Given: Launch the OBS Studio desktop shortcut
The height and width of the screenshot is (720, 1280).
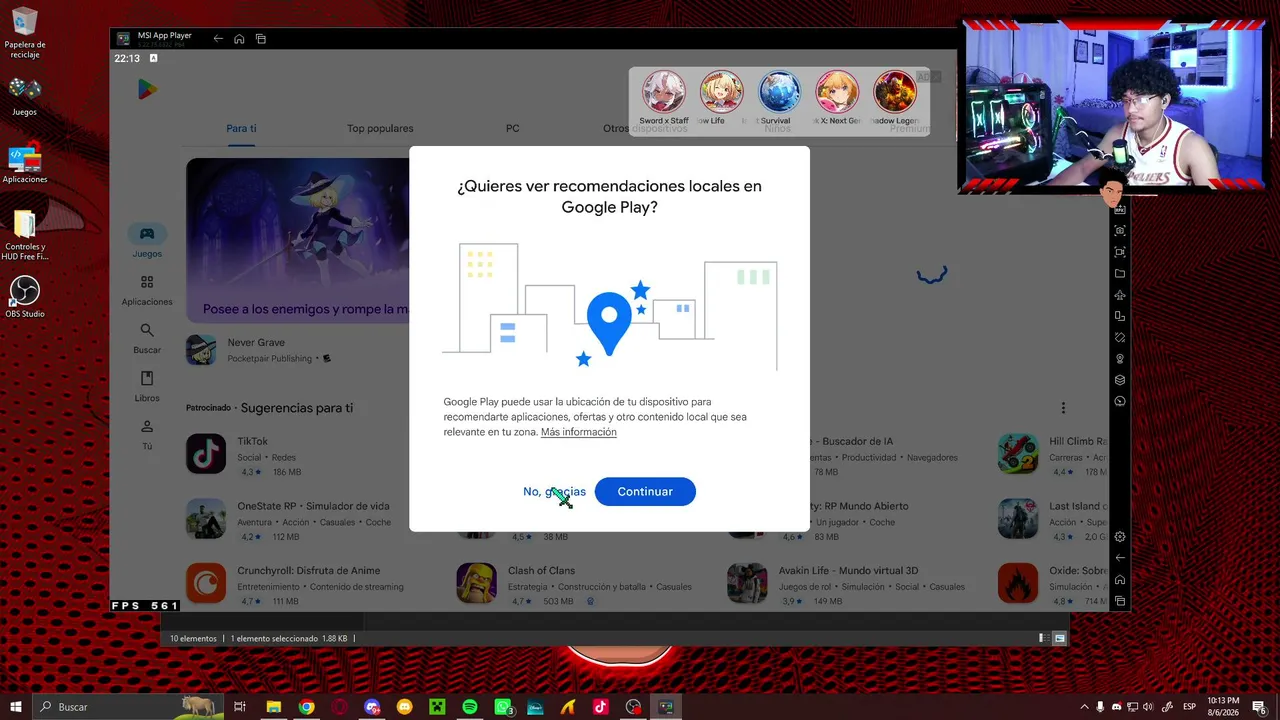Looking at the screenshot, I should point(25,297).
